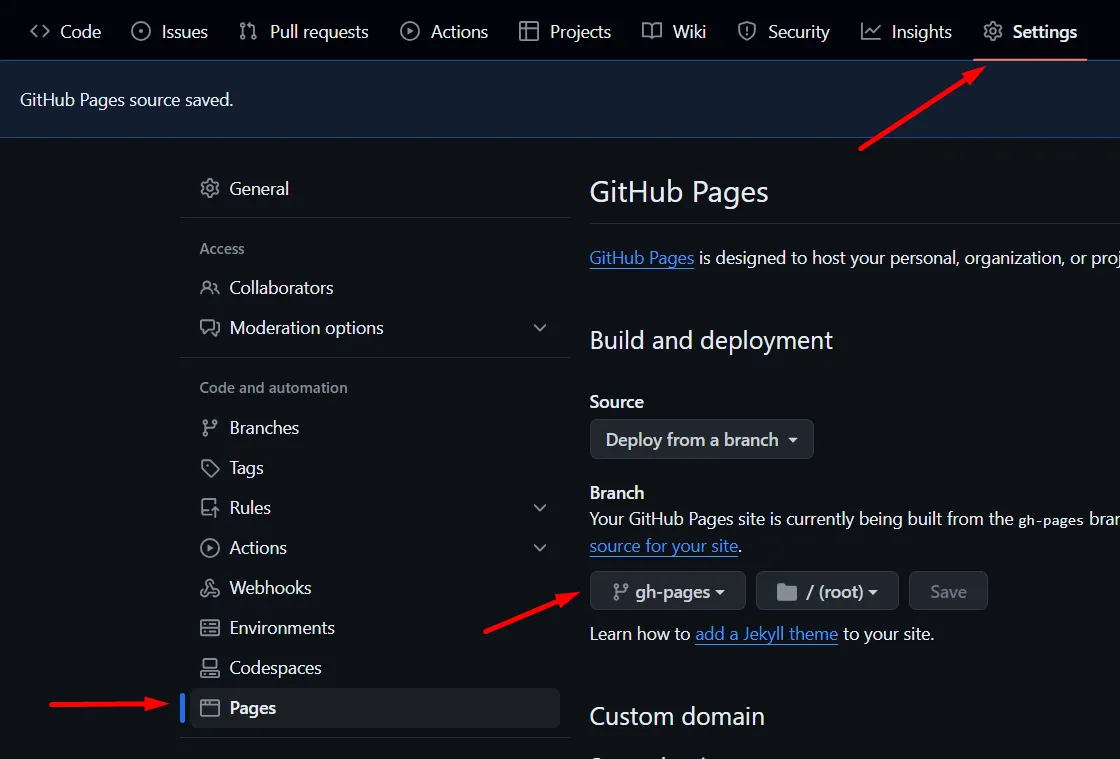Image resolution: width=1120 pixels, height=759 pixels.
Task: Open the / (root) folder dropdown
Action: (x=827, y=591)
